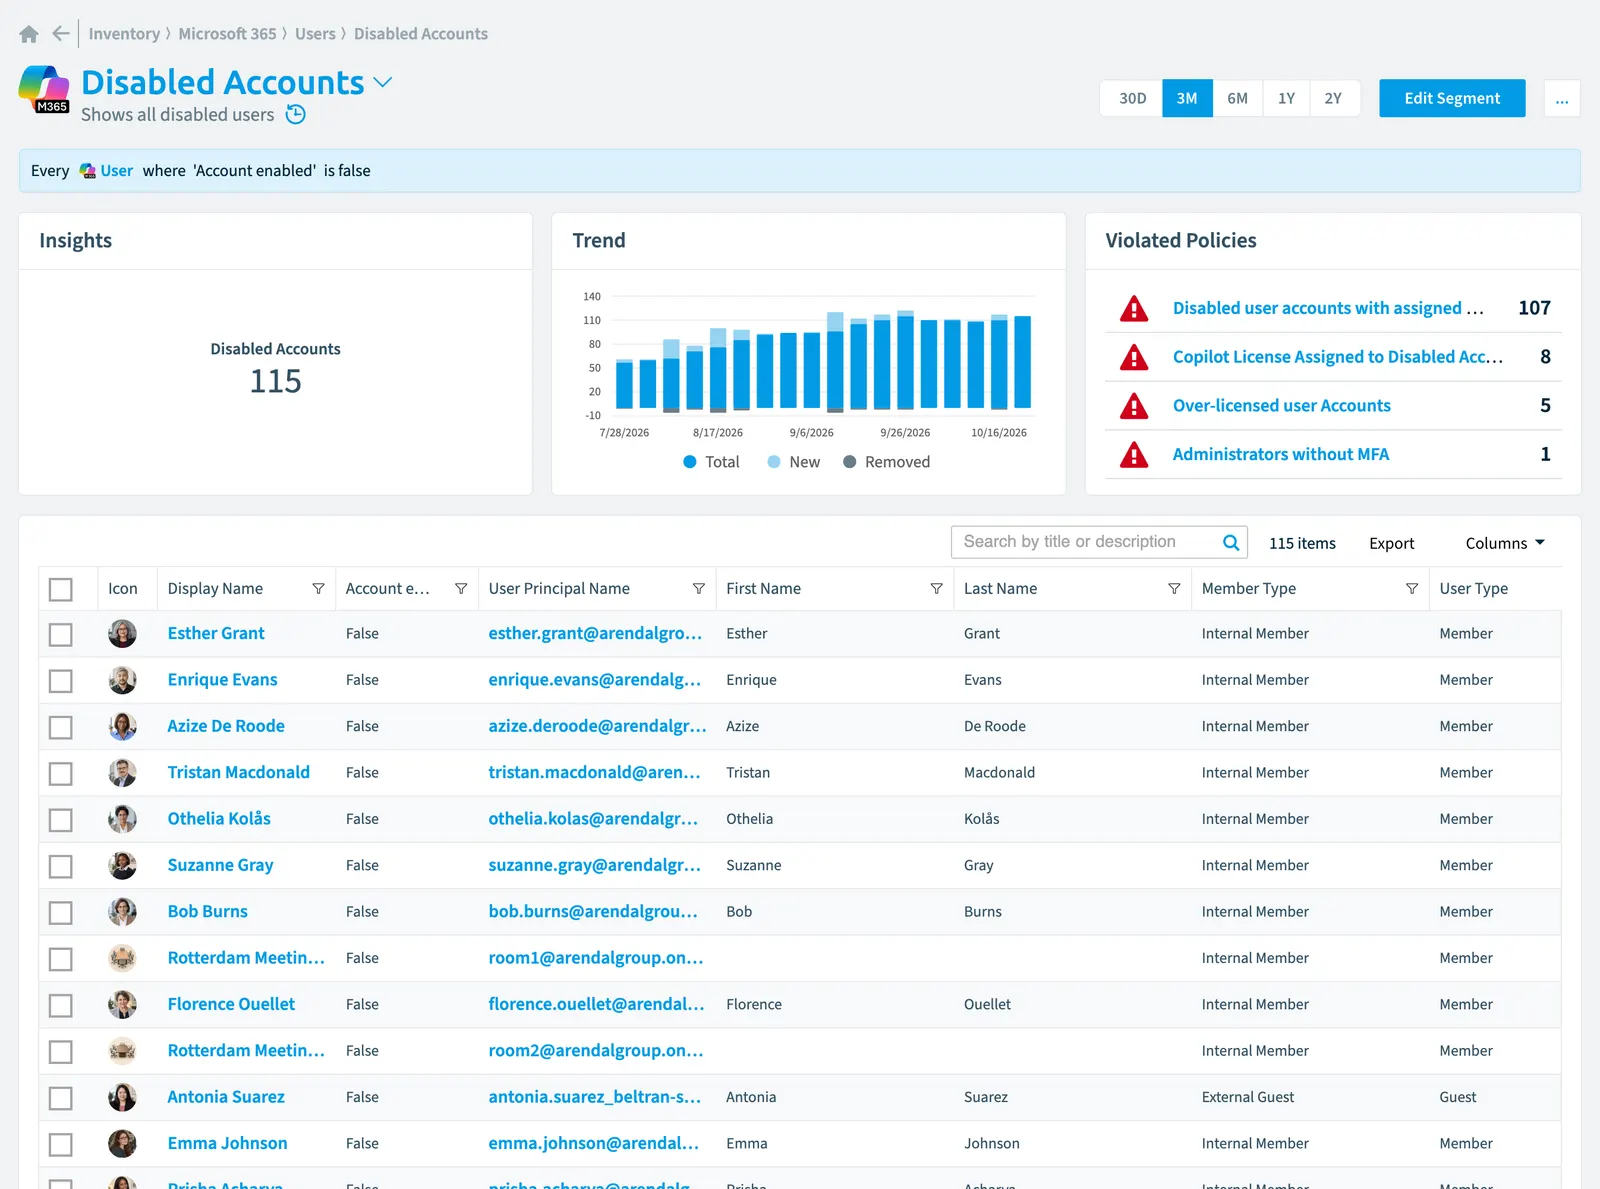Click the Disabled Accounts count 115

275,381
